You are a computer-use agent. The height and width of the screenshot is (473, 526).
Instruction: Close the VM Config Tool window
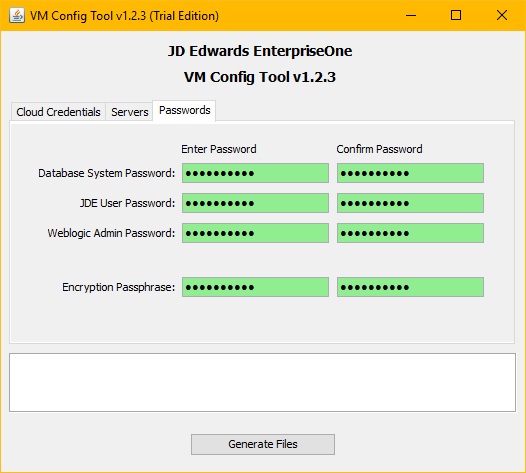pos(502,15)
